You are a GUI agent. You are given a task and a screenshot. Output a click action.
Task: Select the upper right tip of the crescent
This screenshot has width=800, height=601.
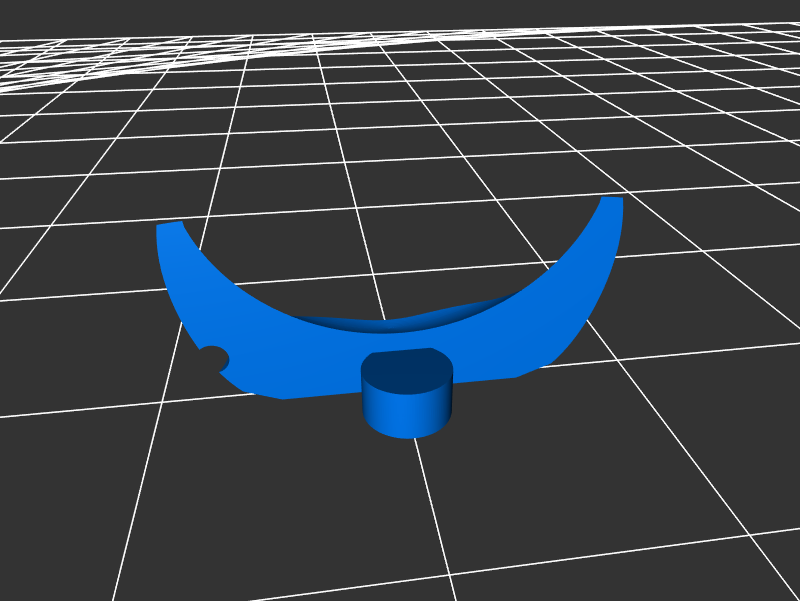click(611, 204)
